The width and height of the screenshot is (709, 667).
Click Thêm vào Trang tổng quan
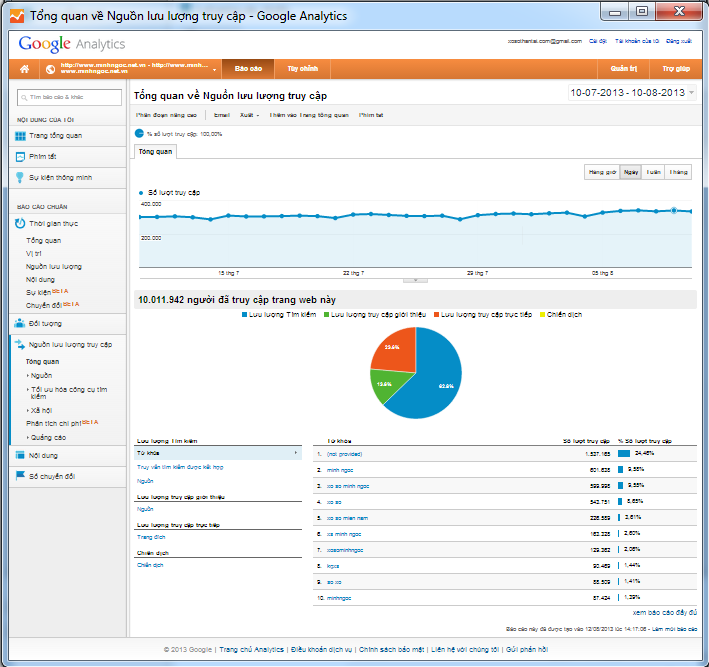(309, 115)
